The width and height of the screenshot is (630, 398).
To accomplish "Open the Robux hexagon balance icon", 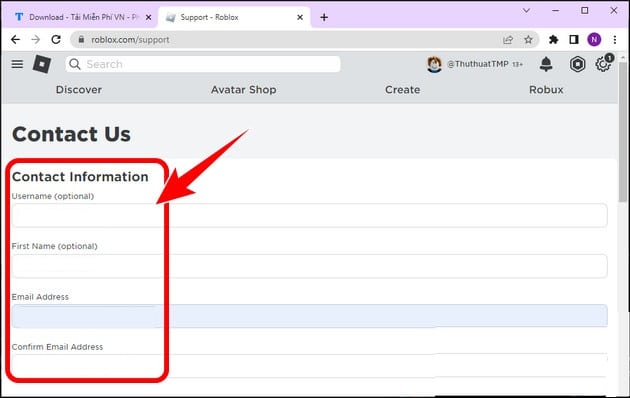I will pos(577,64).
